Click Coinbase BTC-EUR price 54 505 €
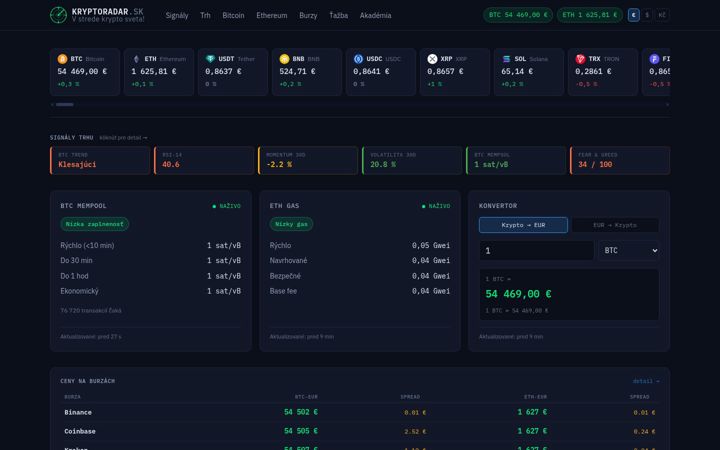Viewport: 720px width, 450px height. tap(301, 431)
